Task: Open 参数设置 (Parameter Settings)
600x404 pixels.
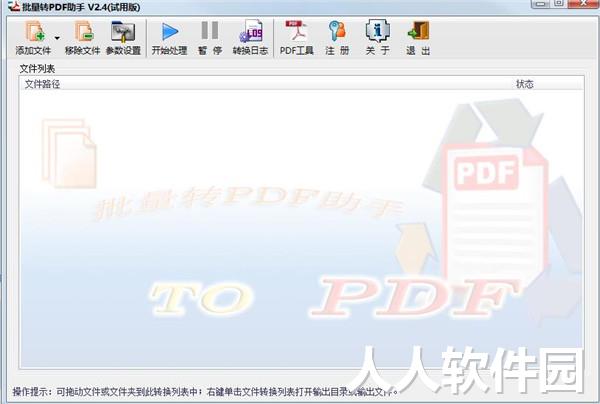Action: point(123,37)
